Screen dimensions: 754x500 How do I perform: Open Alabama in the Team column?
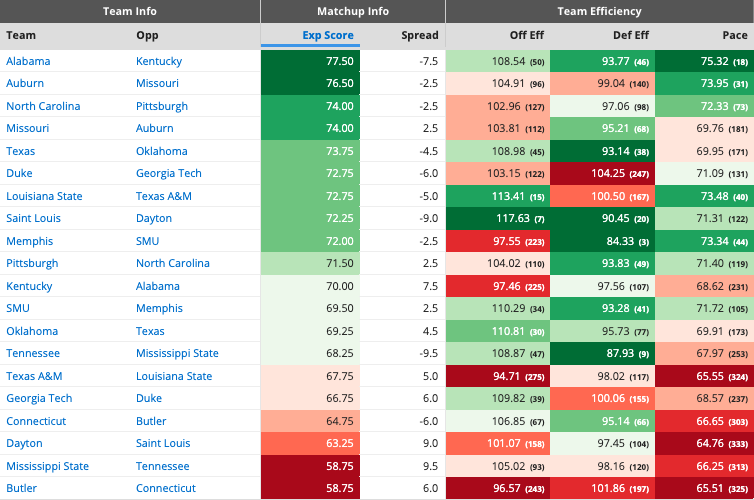point(28,61)
